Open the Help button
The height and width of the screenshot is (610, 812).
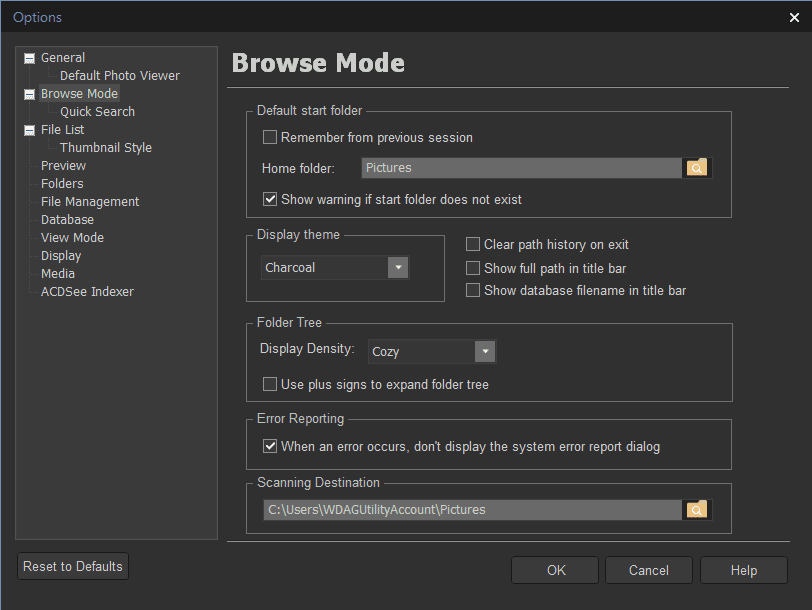pyautogui.click(x=743, y=570)
